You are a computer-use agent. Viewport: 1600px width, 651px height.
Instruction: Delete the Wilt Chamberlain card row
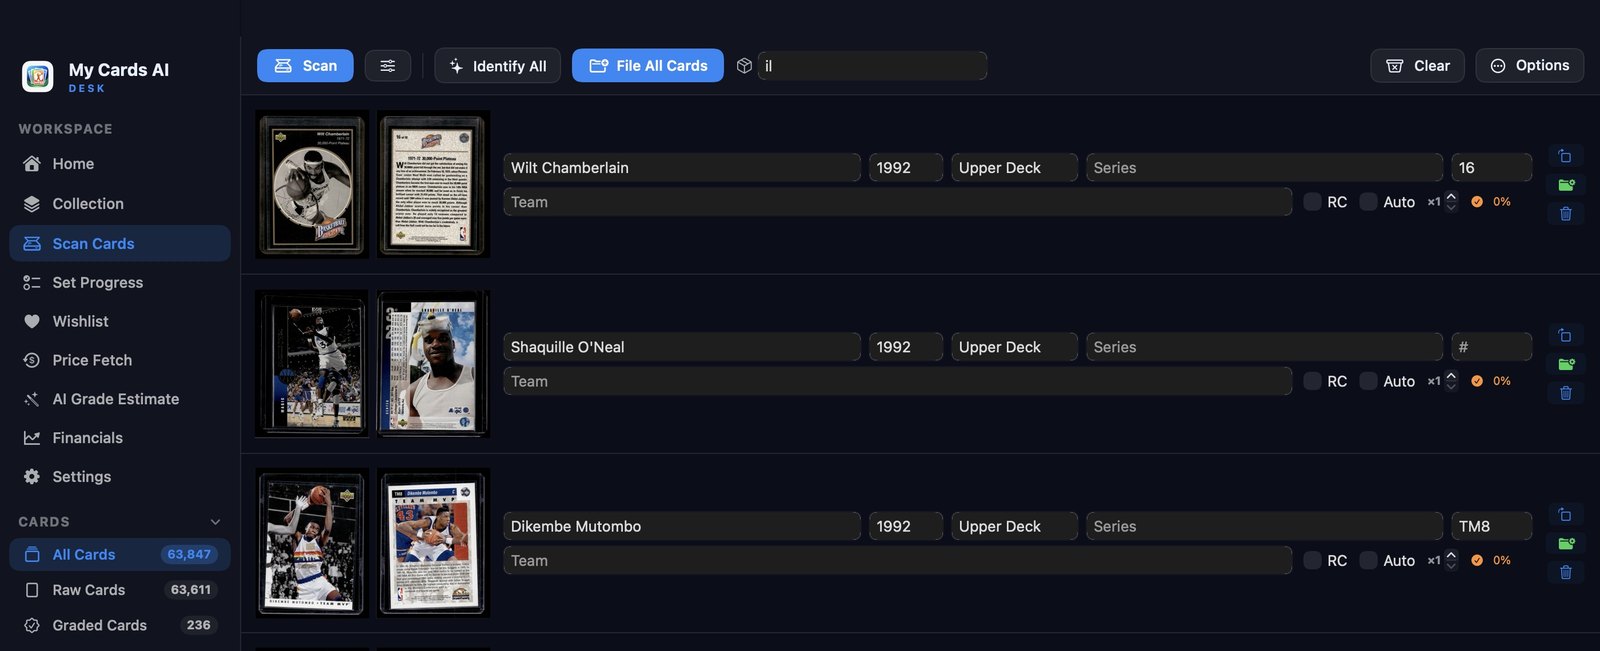(1566, 214)
